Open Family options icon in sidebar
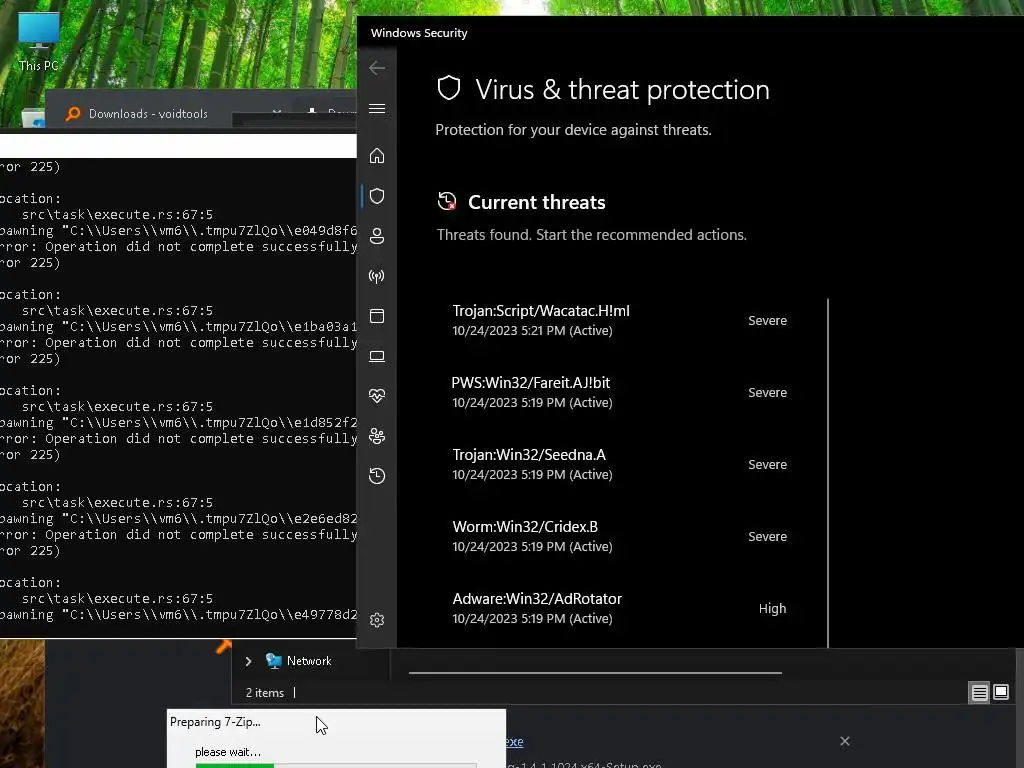This screenshot has width=1024, height=768. (x=377, y=436)
